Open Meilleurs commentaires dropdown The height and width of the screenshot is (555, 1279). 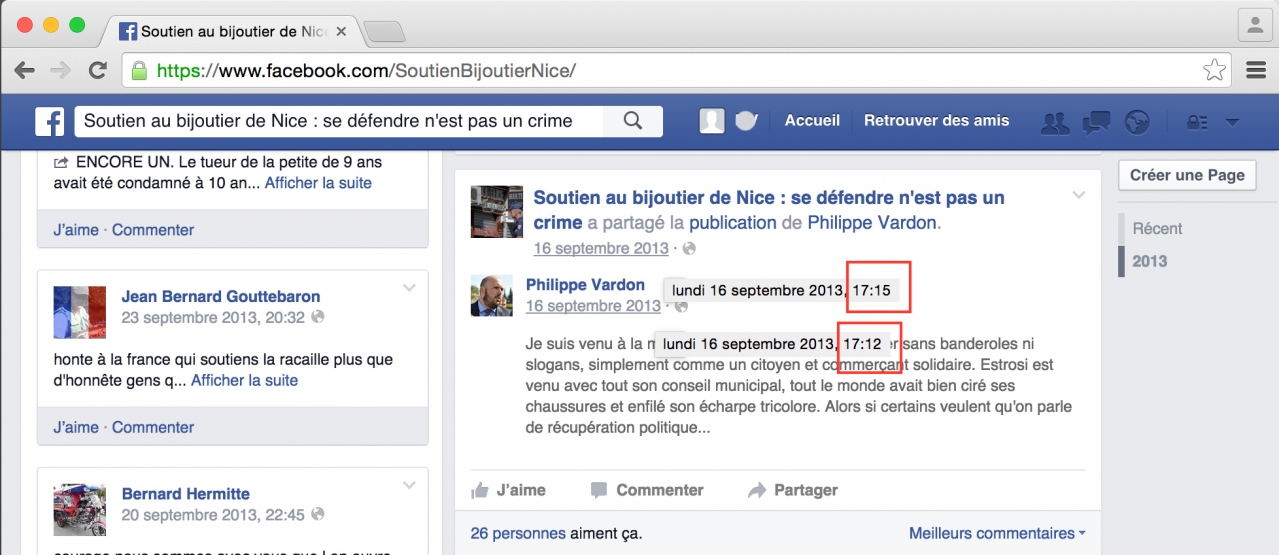pyautogui.click(x=997, y=533)
